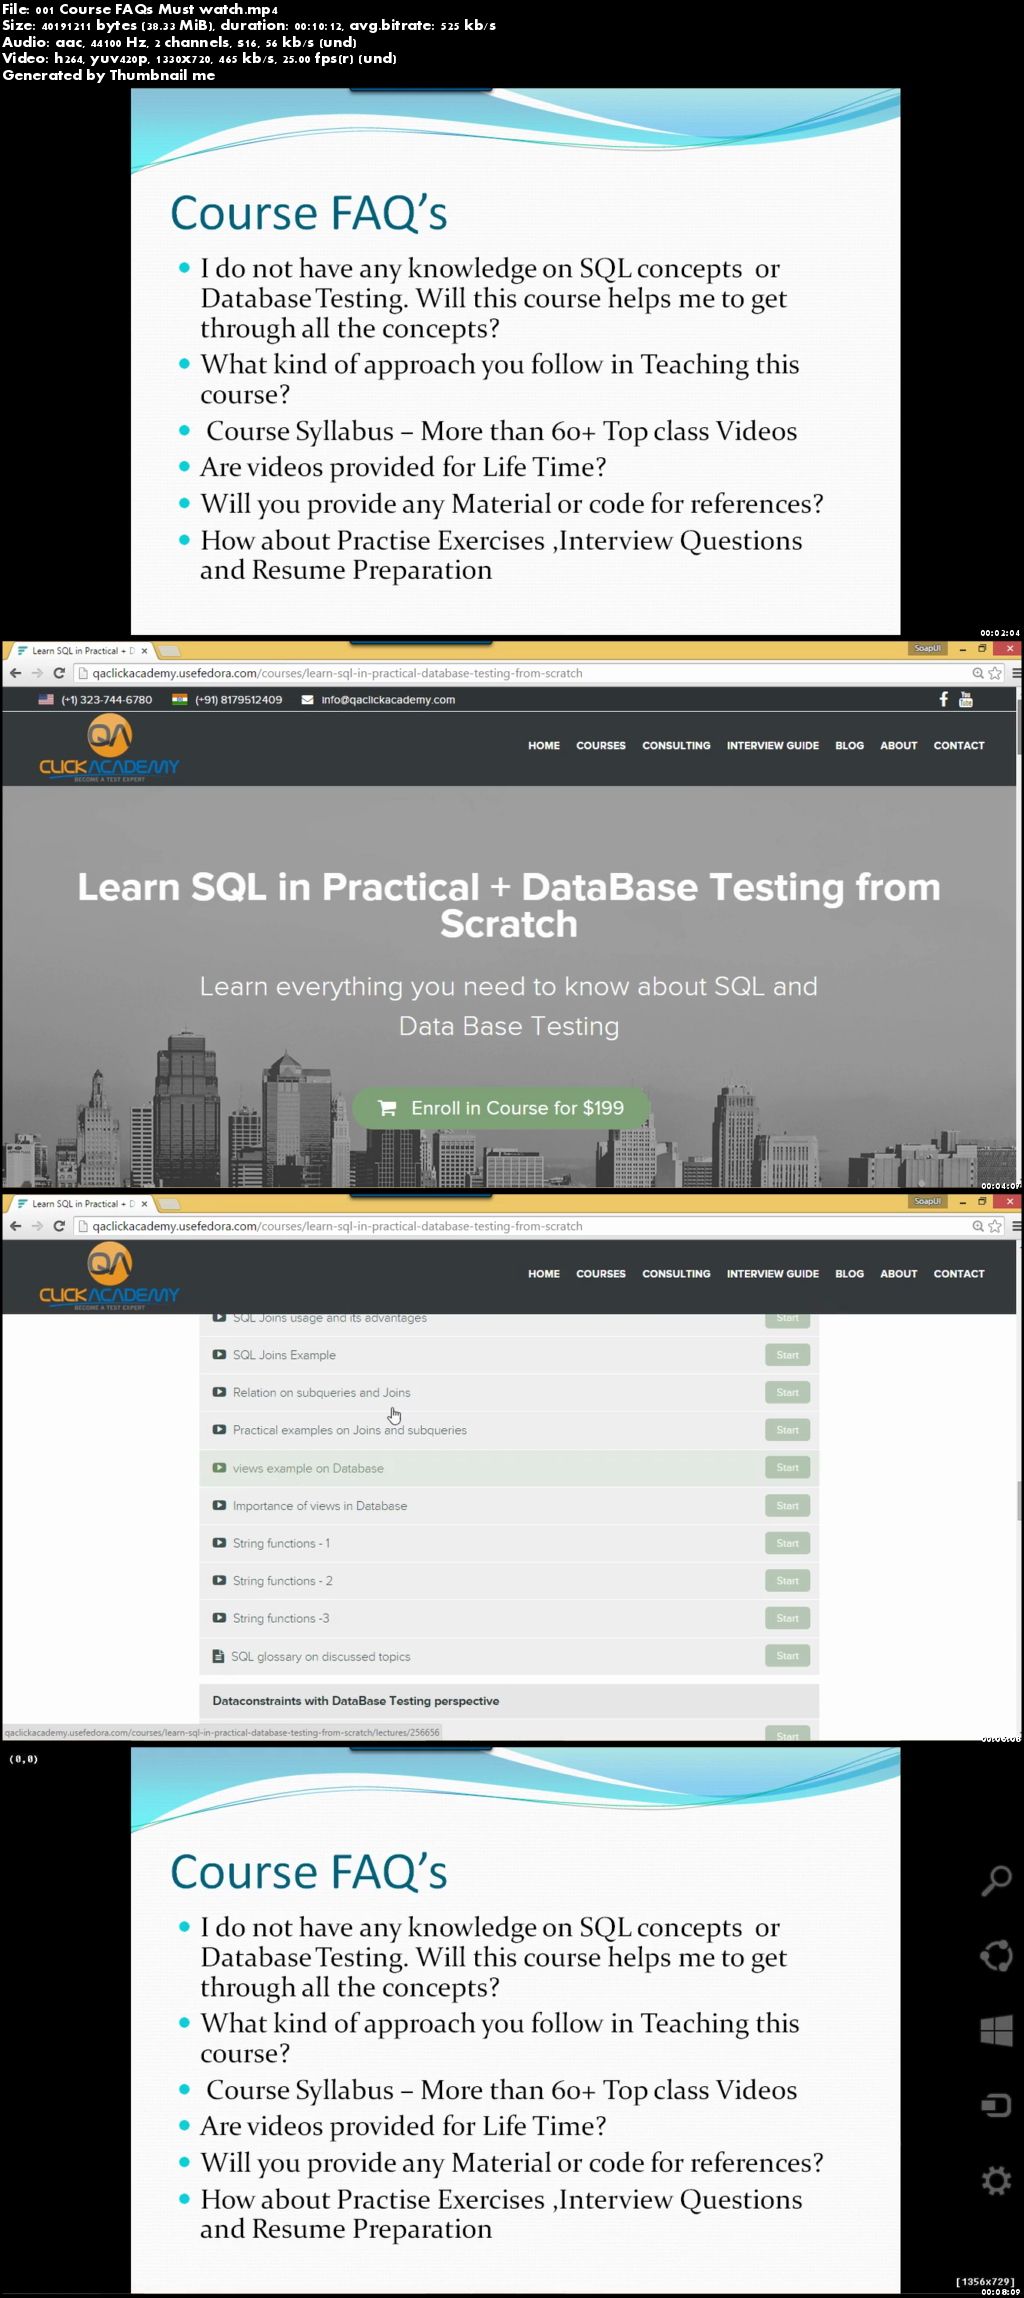Open ABOUT in the menu above the Enroll banner
The height and width of the screenshot is (2298, 1024).
tap(898, 745)
